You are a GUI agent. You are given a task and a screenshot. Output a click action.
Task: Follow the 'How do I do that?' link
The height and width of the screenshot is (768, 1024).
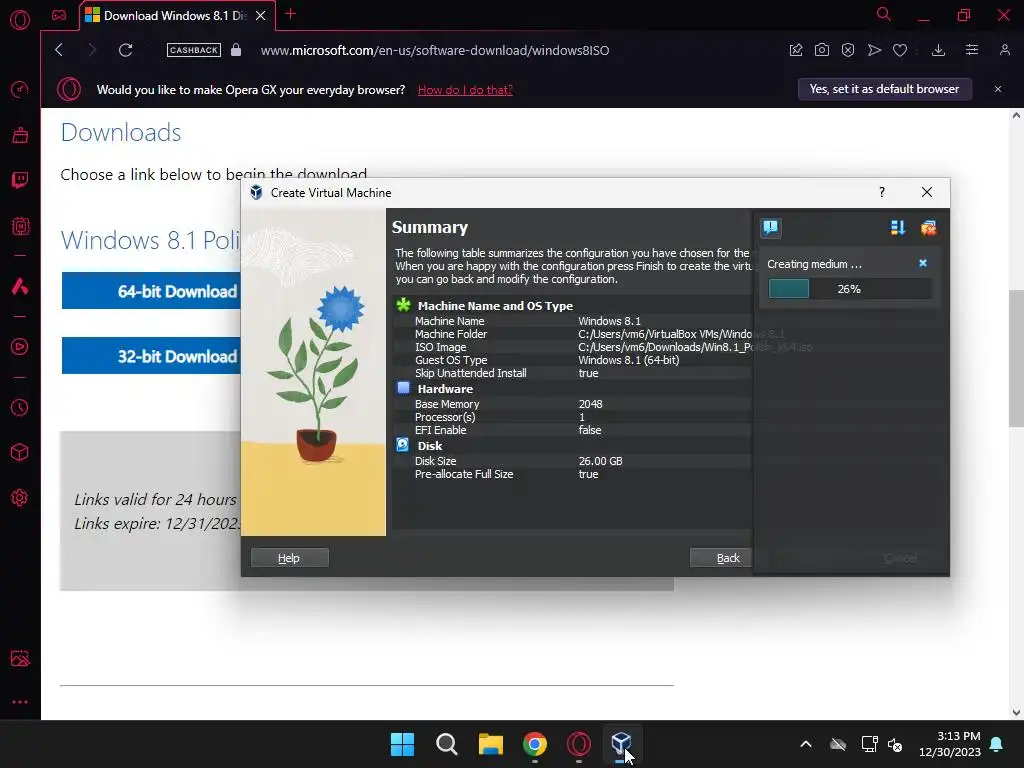[465, 90]
